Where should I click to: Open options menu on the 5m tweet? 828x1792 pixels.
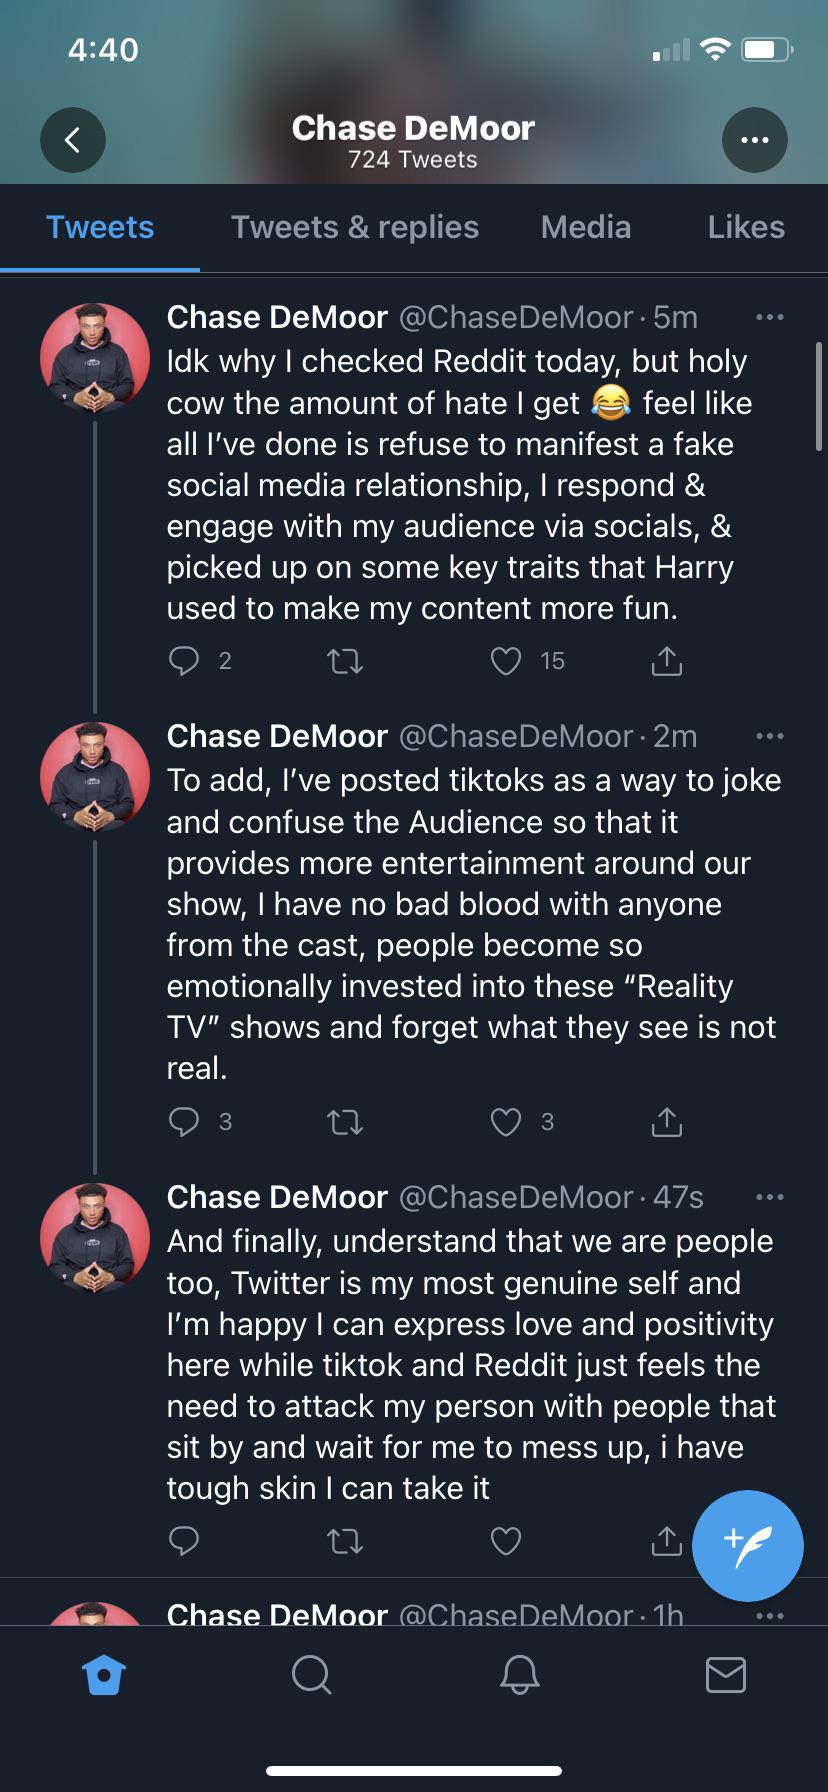click(770, 317)
